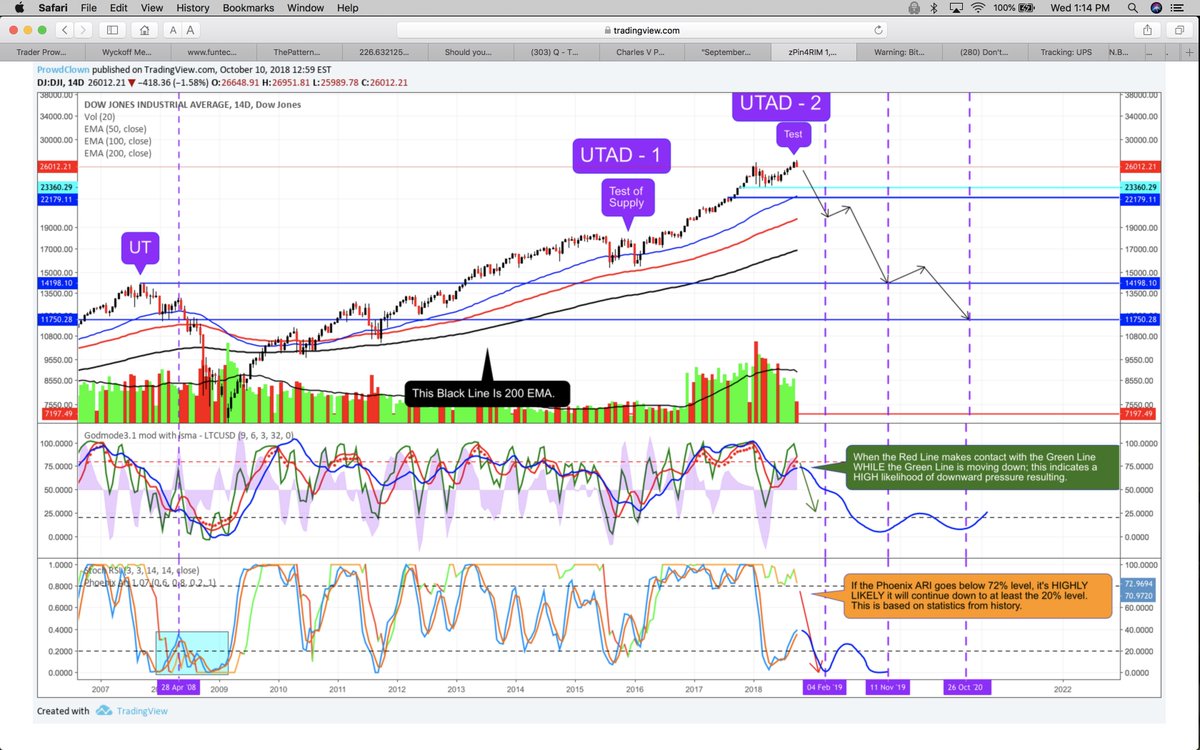Show all tabs overview
Screen dimensions: 1200x750
tap(1179, 31)
